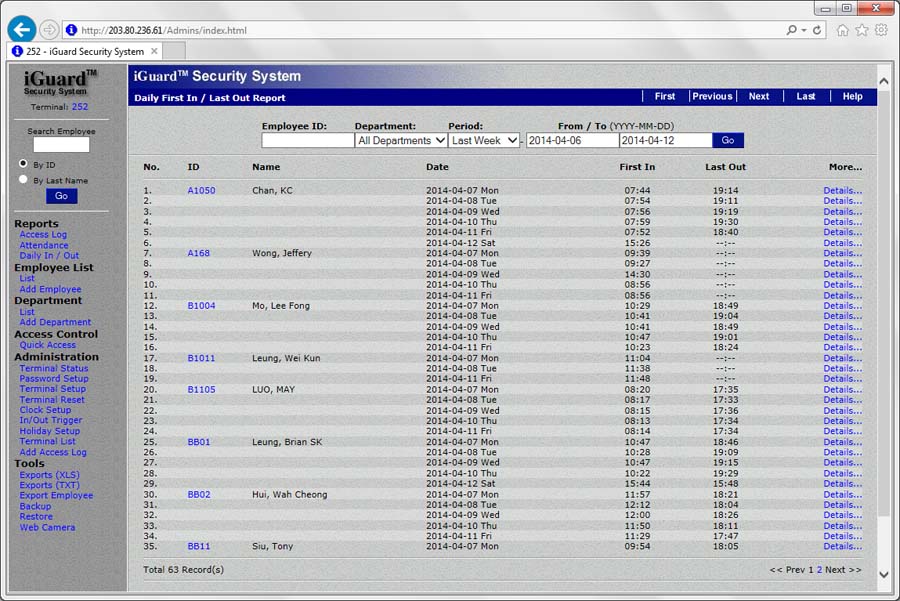Click the Go button beside date range
This screenshot has width=900, height=601.
tap(728, 140)
